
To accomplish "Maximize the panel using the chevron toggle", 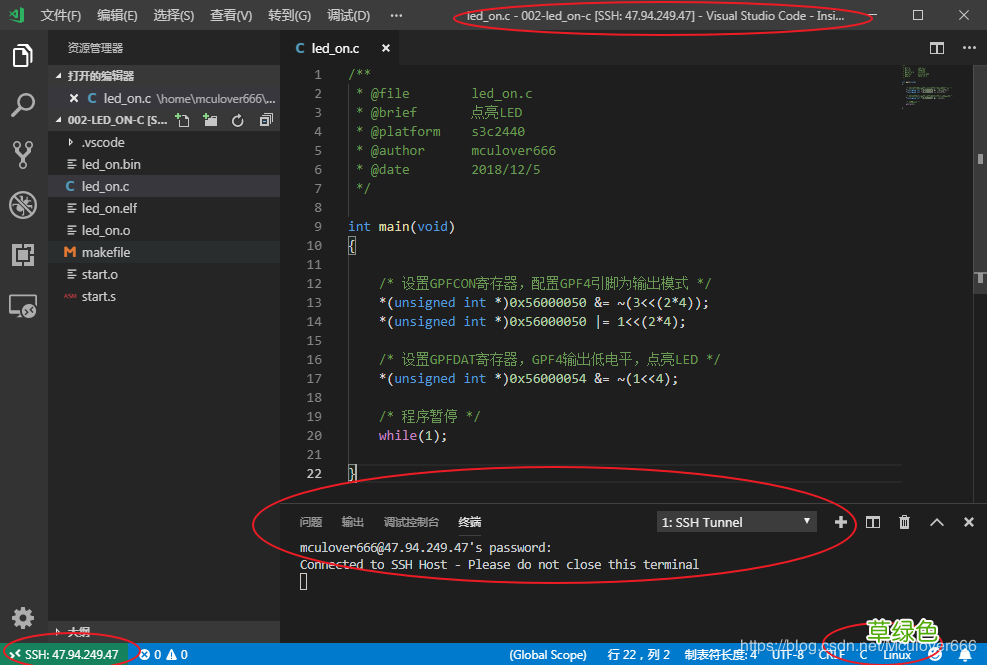I will click(x=936, y=521).
